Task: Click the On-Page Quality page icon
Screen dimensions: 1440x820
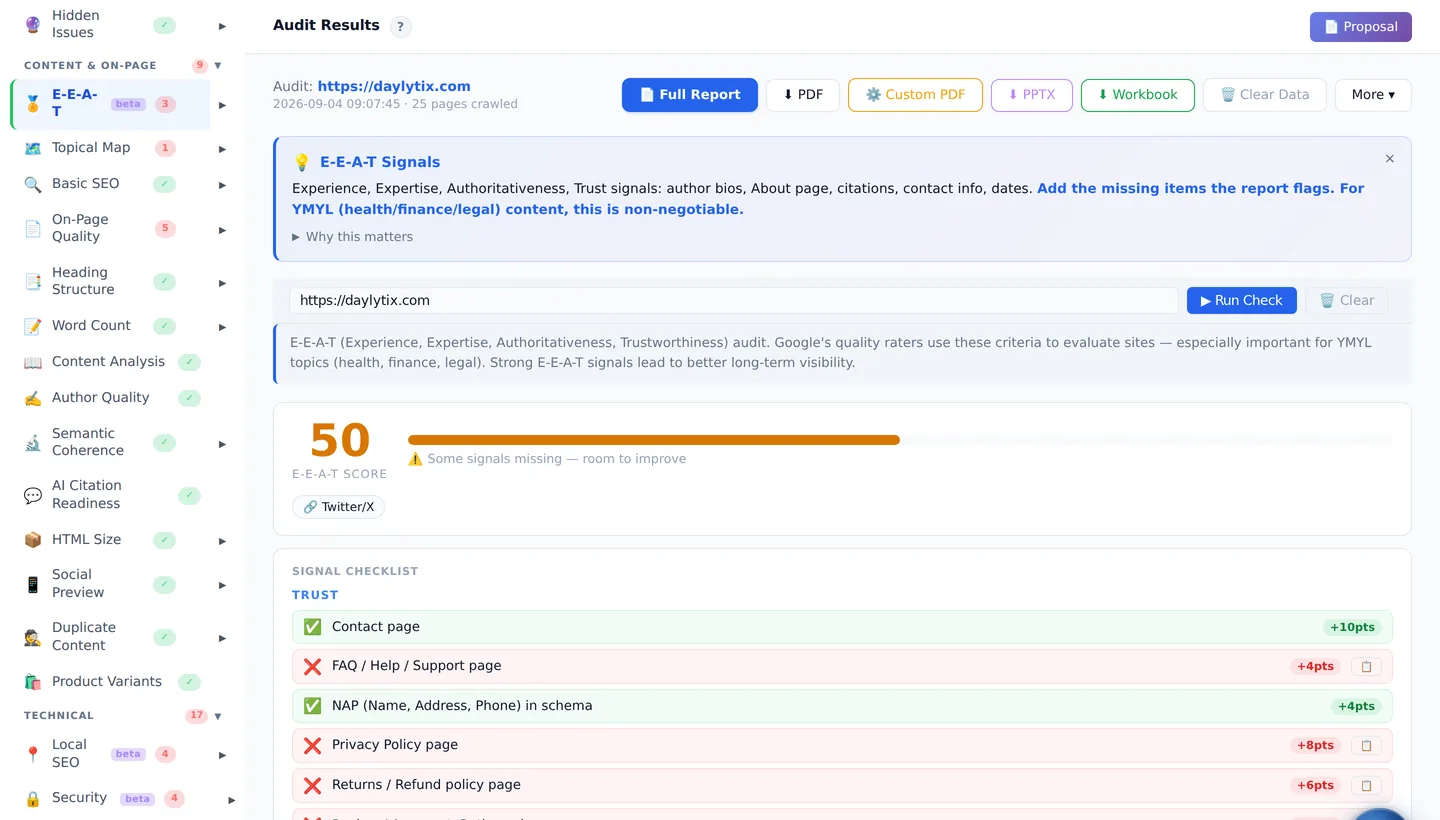Action: coord(33,228)
